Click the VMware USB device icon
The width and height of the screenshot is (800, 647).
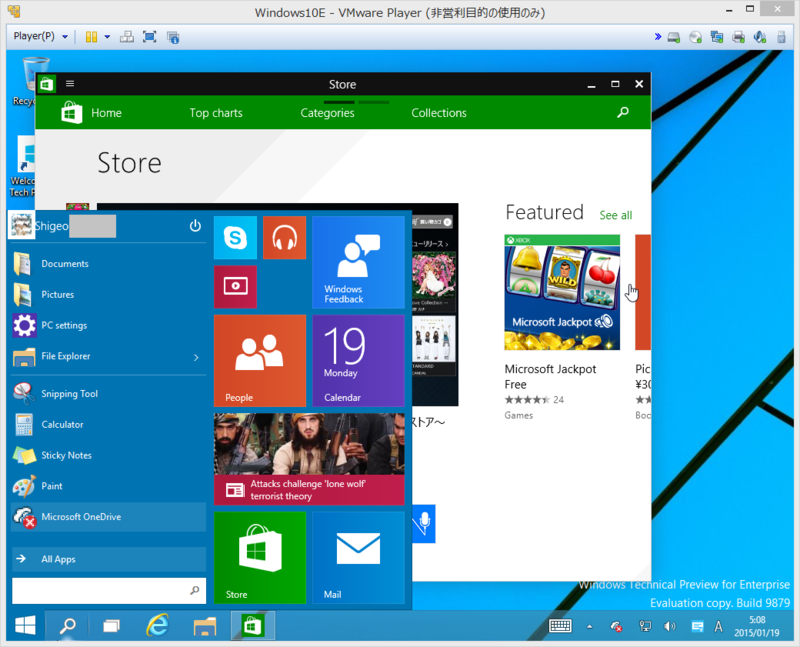coord(781,37)
